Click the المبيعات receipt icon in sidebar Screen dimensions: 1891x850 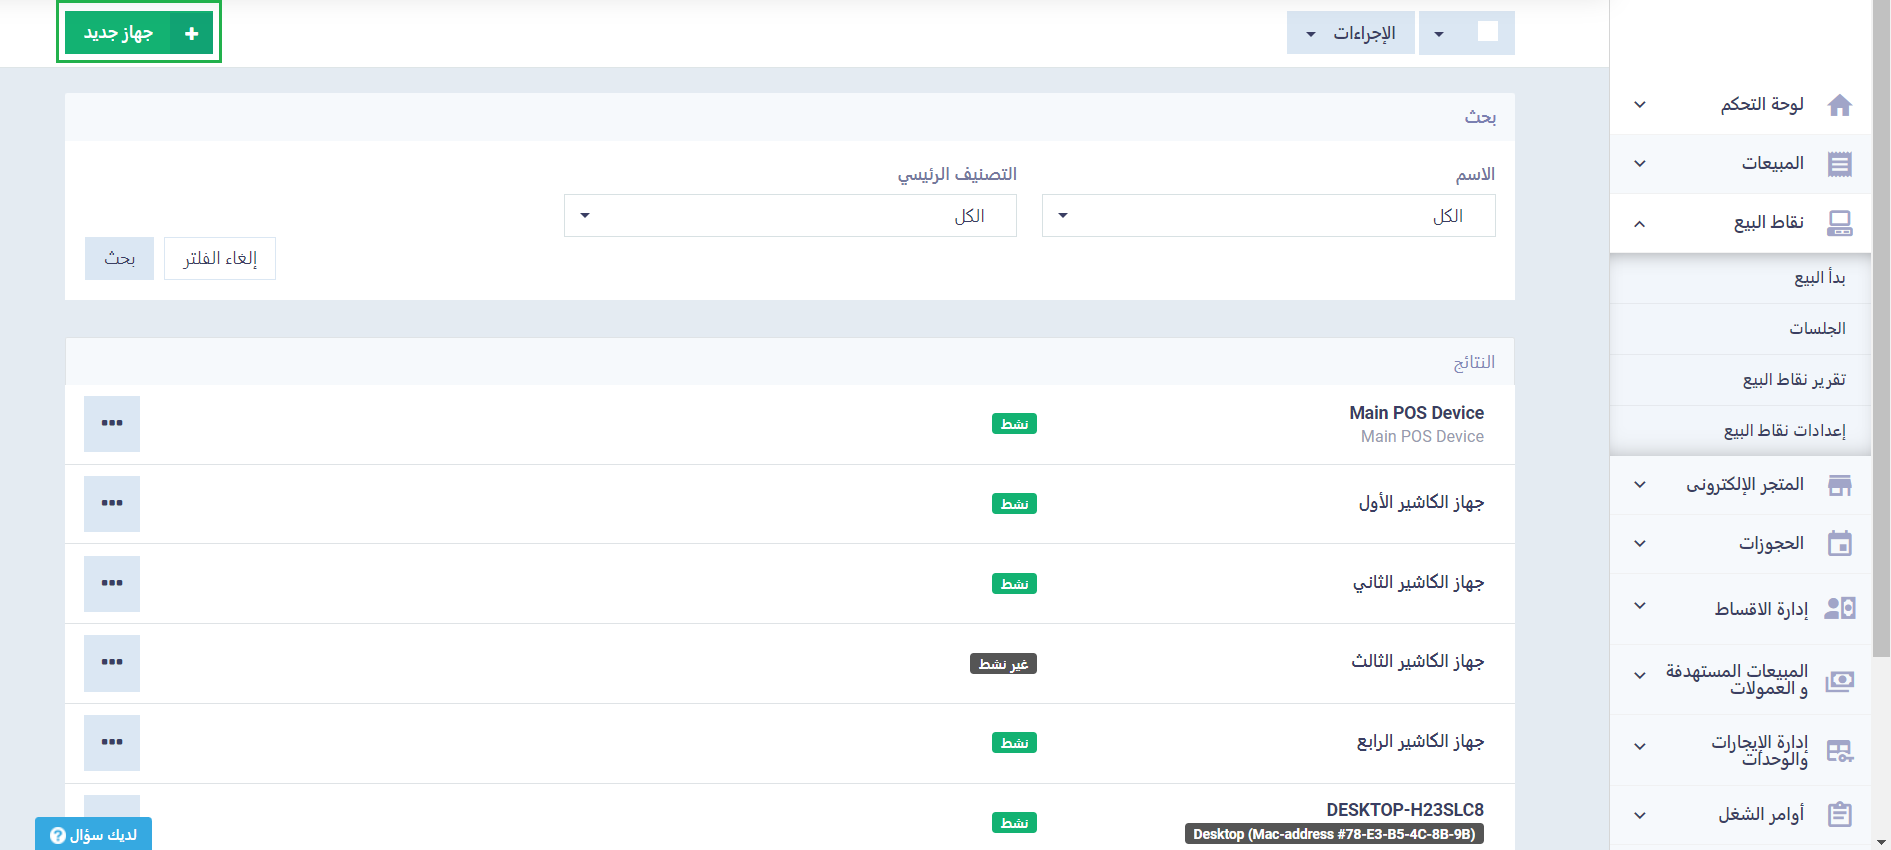click(x=1839, y=164)
